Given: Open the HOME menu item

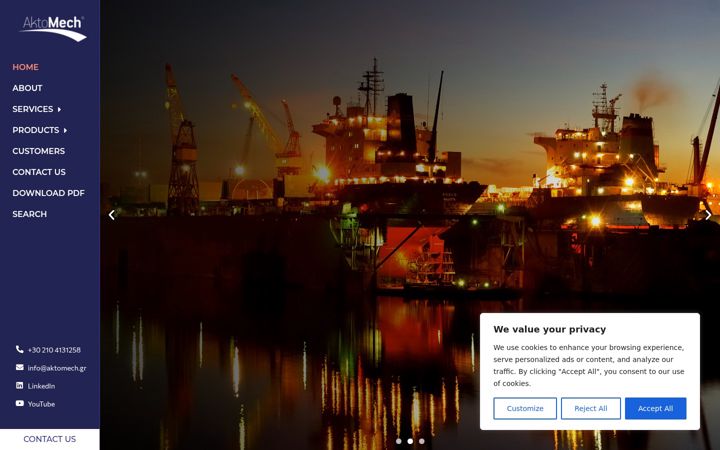Looking at the screenshot, I should click(25, 67).
